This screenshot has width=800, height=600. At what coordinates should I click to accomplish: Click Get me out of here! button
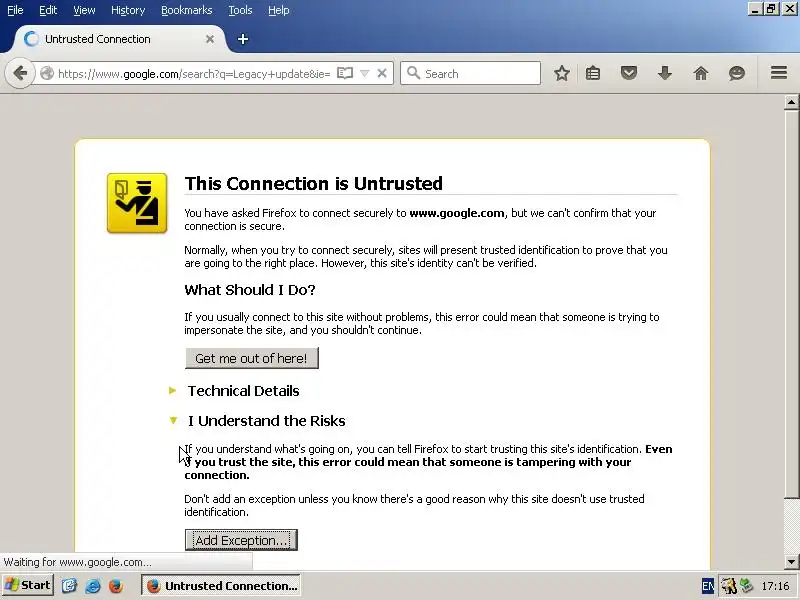click(252, 358)
